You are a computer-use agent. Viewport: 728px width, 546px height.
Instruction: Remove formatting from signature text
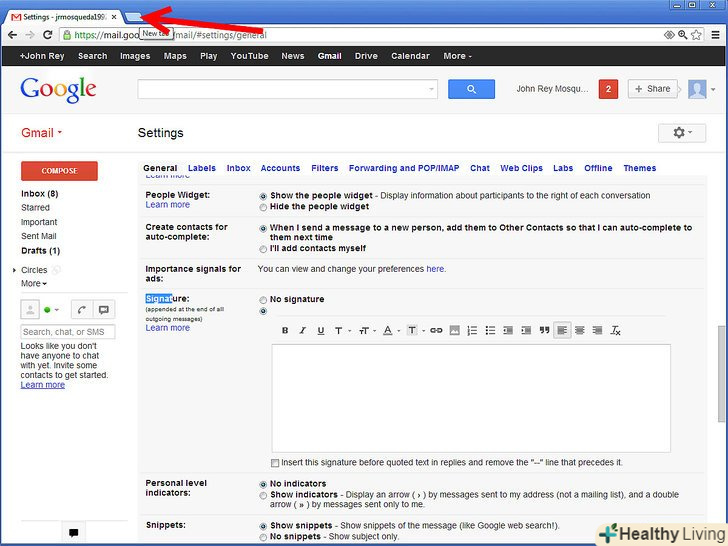point(616,331)
